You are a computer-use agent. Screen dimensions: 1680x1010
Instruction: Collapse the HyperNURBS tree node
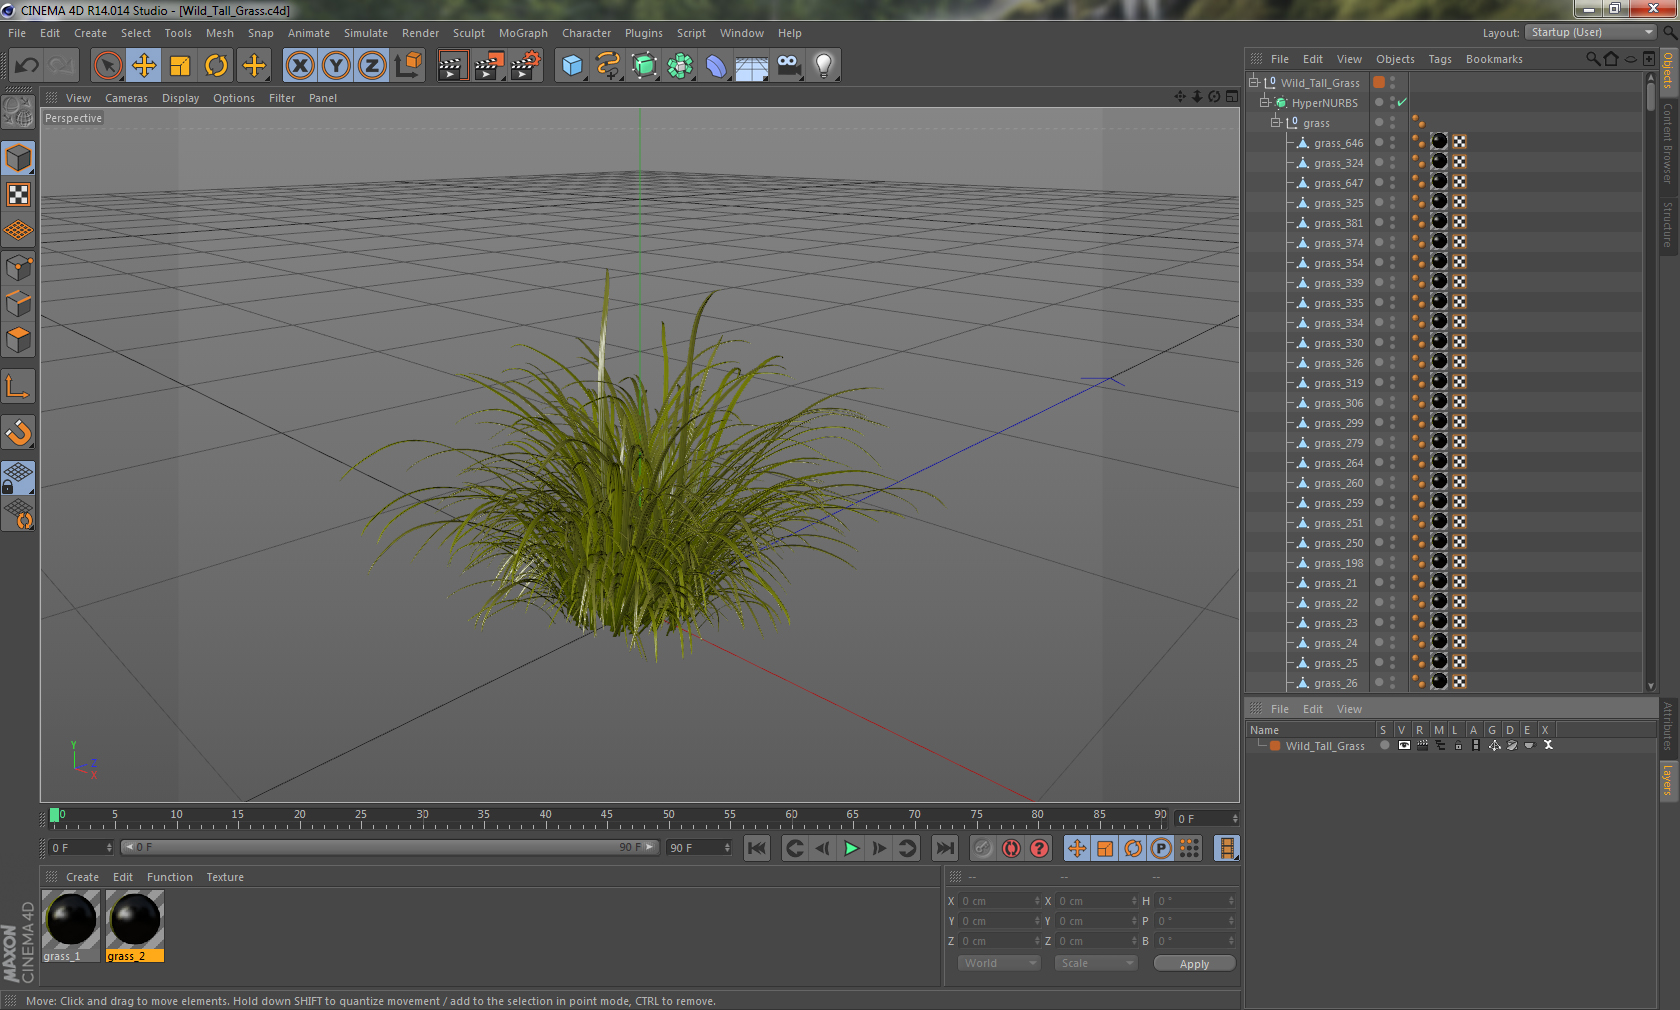1265,102
